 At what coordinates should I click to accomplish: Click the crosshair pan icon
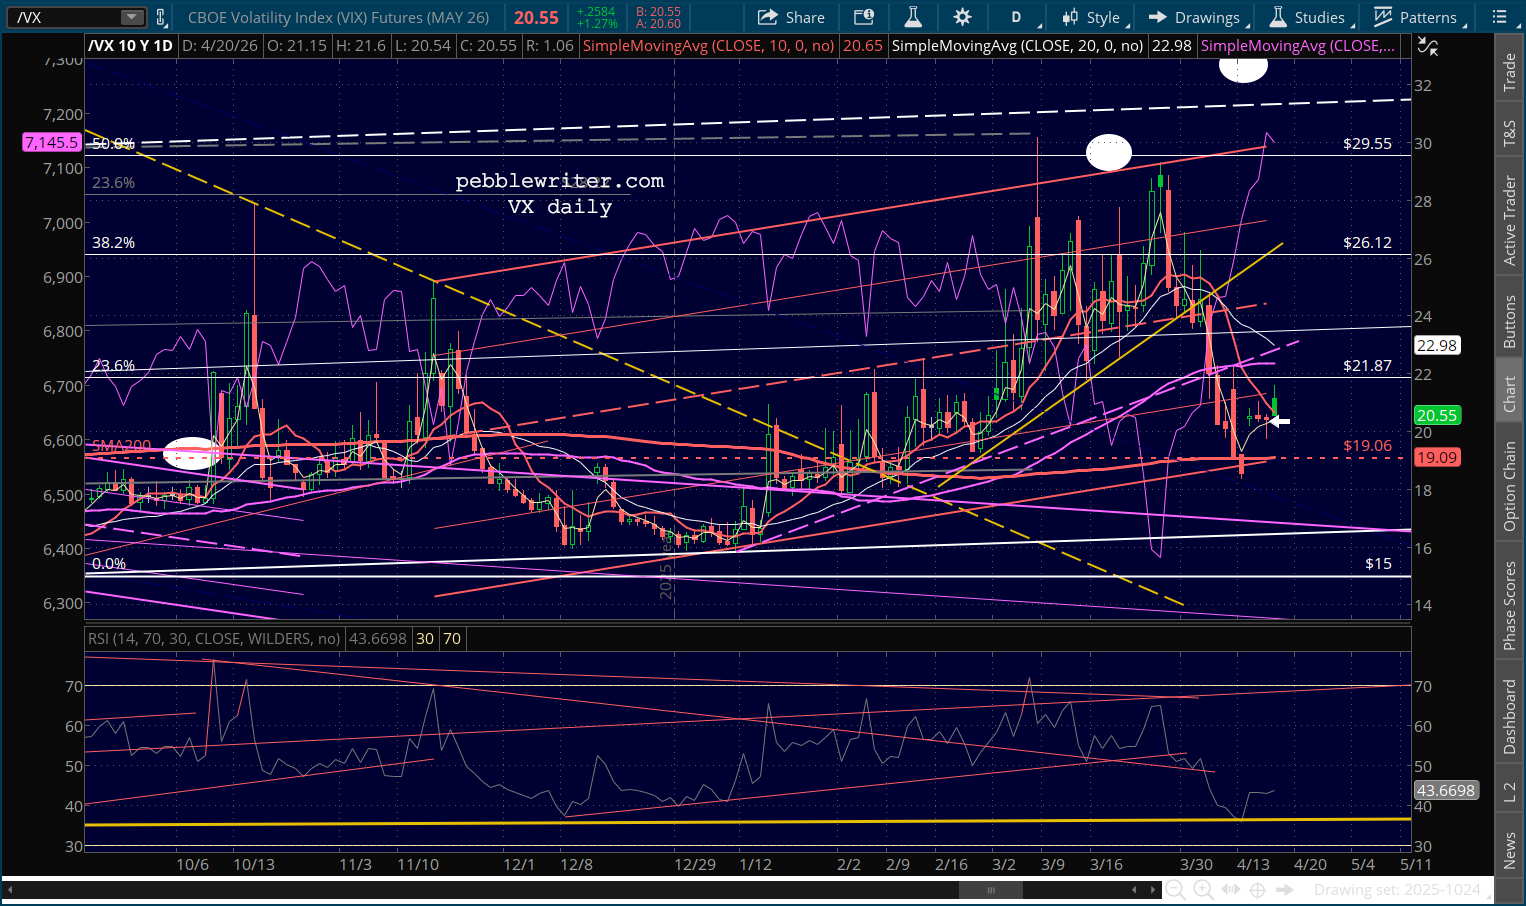tap(1258, 889)
